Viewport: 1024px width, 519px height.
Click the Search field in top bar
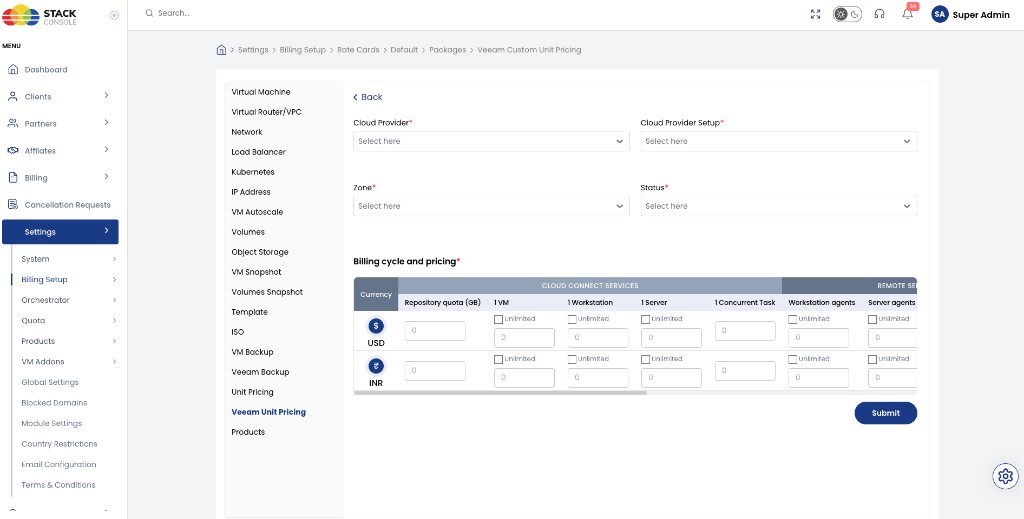[174, 13]
